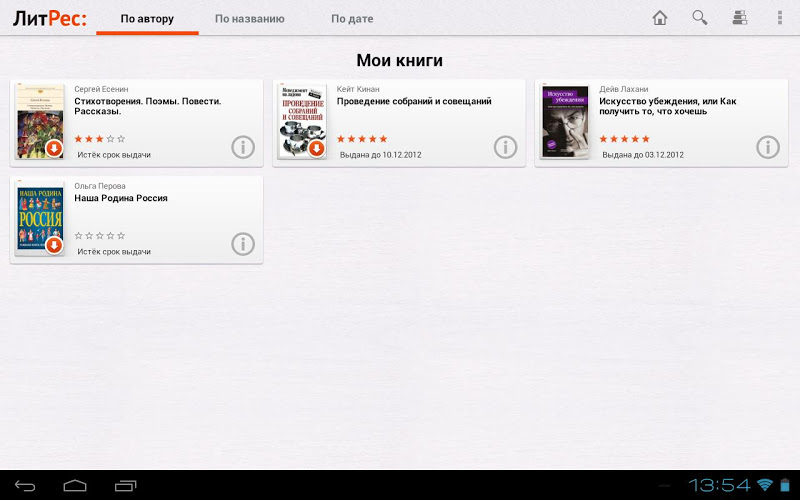Open the home icon in top bar
The height and width of the screenshot is (500, 800).
click(660, 18)
